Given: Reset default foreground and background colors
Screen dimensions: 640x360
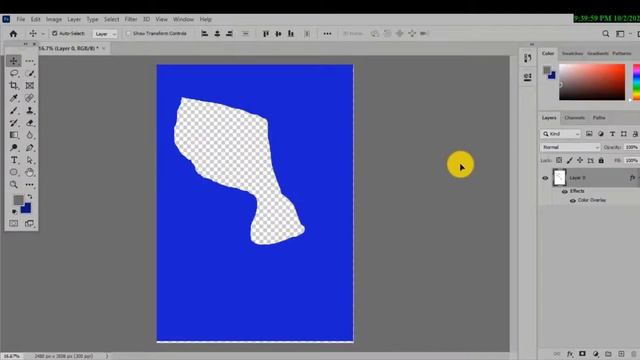Looking at the screenshot, I should (x=14, y=211).
